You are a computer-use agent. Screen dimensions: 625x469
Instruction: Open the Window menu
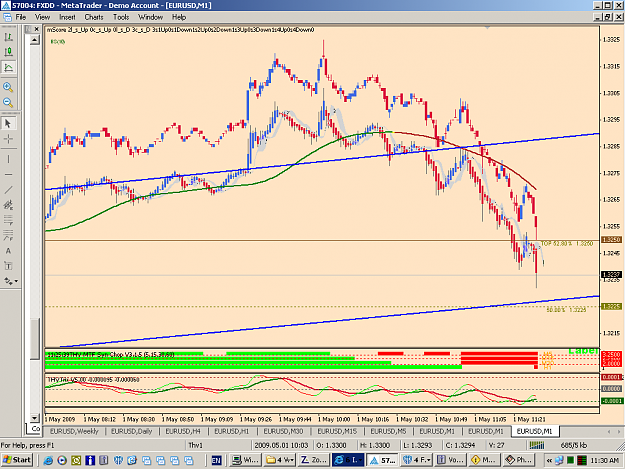tap(150, 17)
